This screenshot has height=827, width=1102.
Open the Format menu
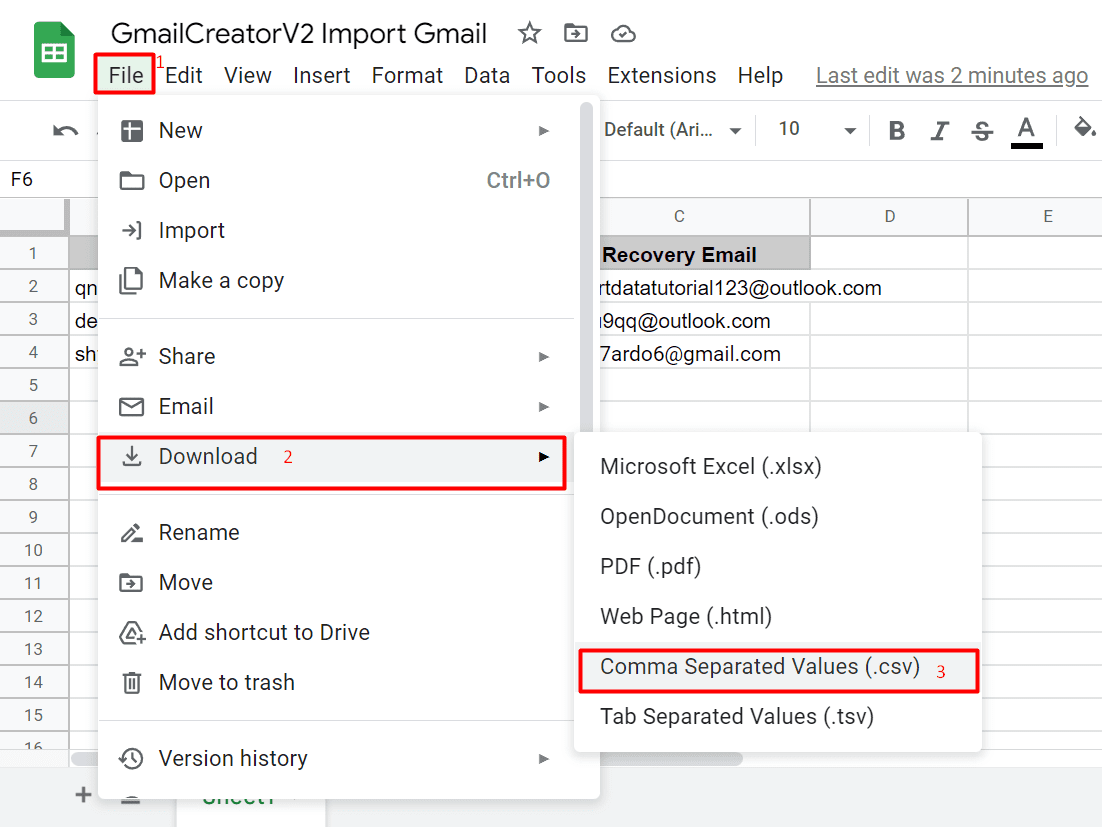[407, 75]
